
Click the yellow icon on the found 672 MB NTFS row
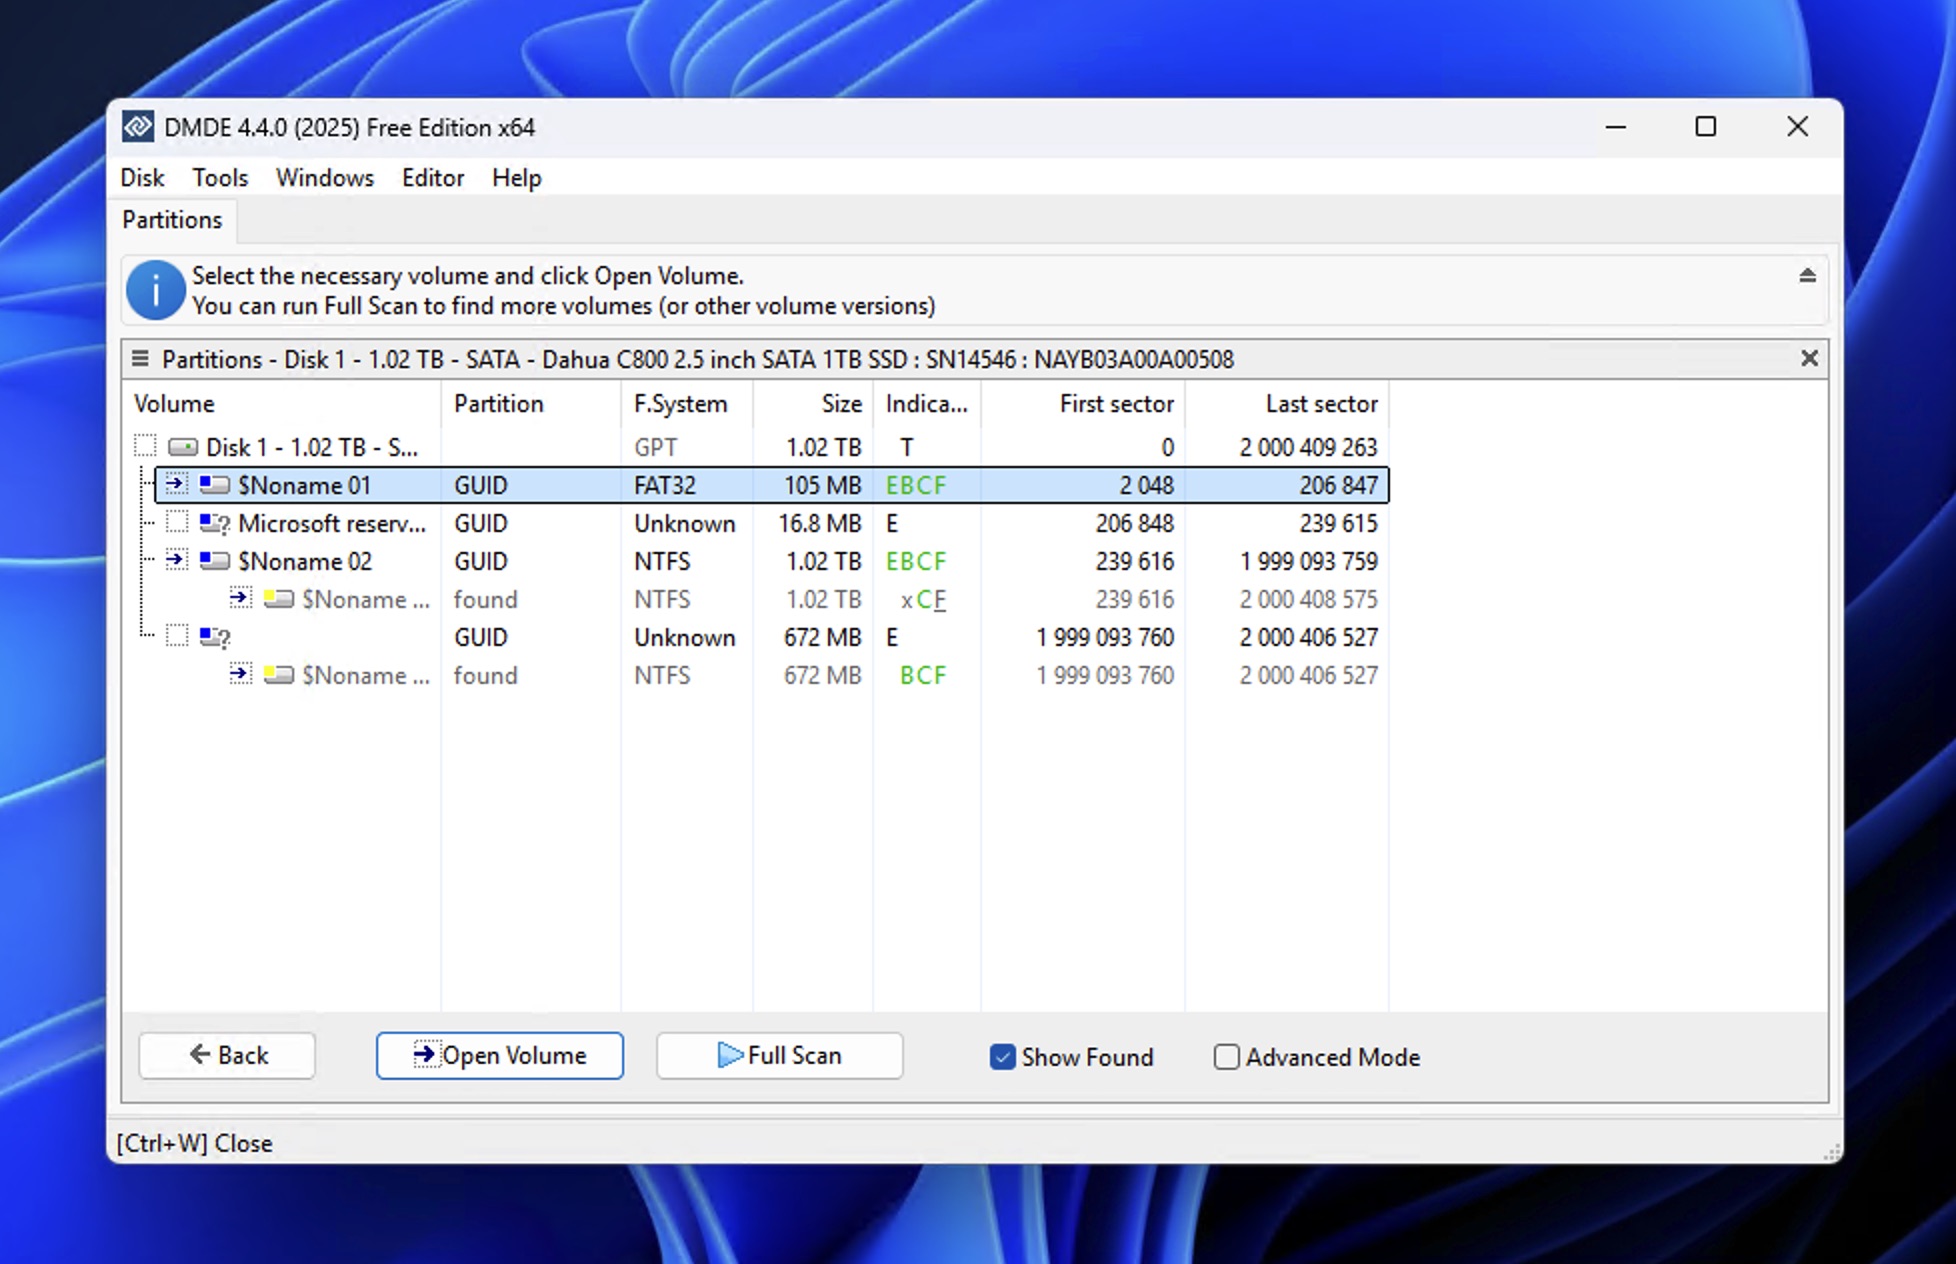coord(277,675)
